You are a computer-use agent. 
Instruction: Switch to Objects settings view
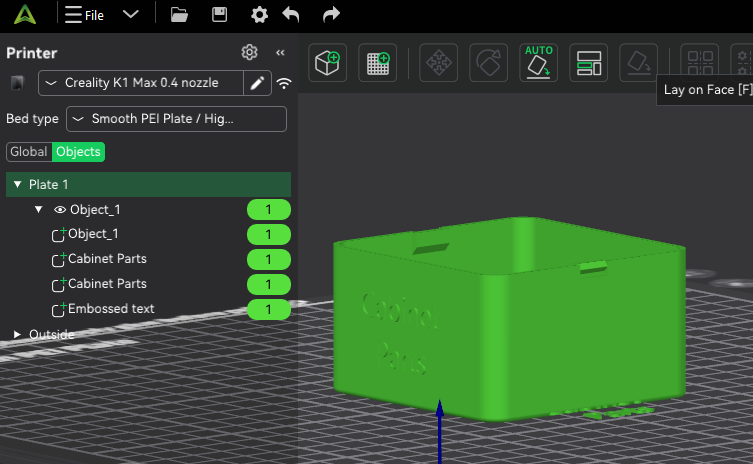click(x=78, y=152)
